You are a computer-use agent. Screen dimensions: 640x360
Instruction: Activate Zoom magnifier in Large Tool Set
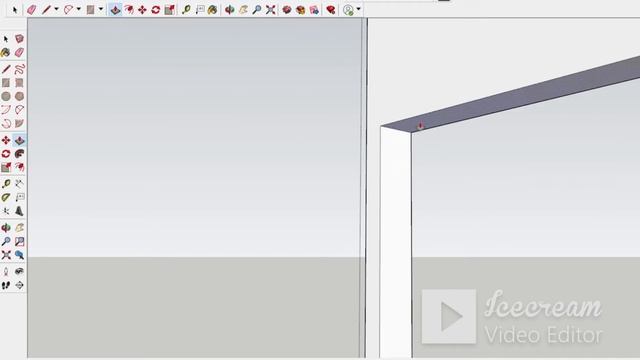(x=6, y=242)
